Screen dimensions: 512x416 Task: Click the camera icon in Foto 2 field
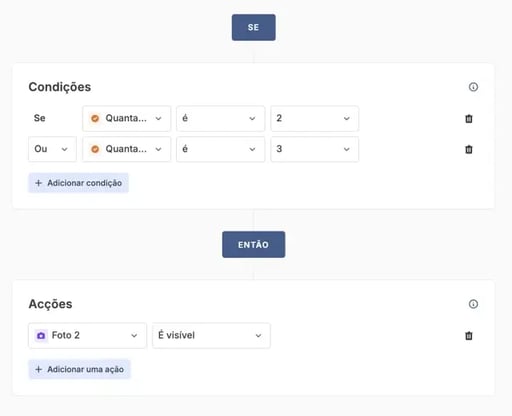pyautogui.click(x=41, y=335)
